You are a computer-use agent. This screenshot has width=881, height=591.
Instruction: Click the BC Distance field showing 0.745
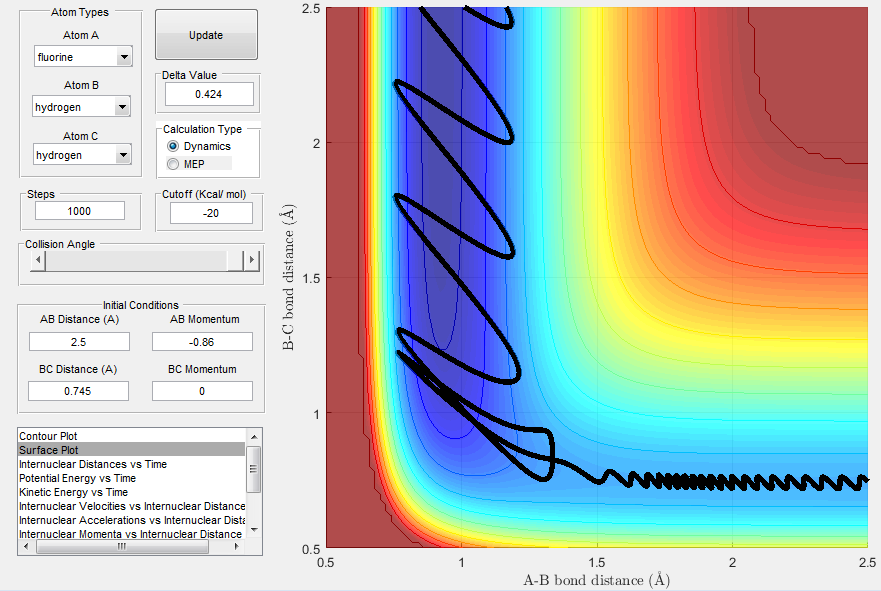point(78,391)
